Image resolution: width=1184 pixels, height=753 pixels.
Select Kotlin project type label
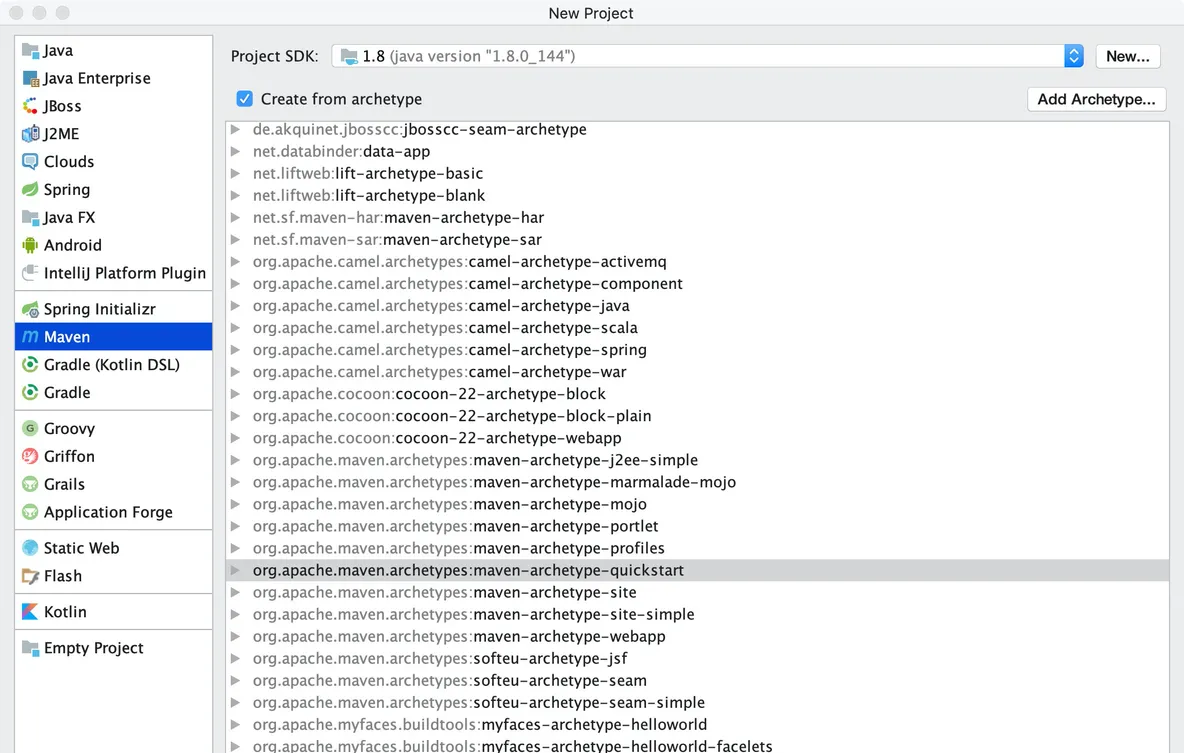pos(65,612)
